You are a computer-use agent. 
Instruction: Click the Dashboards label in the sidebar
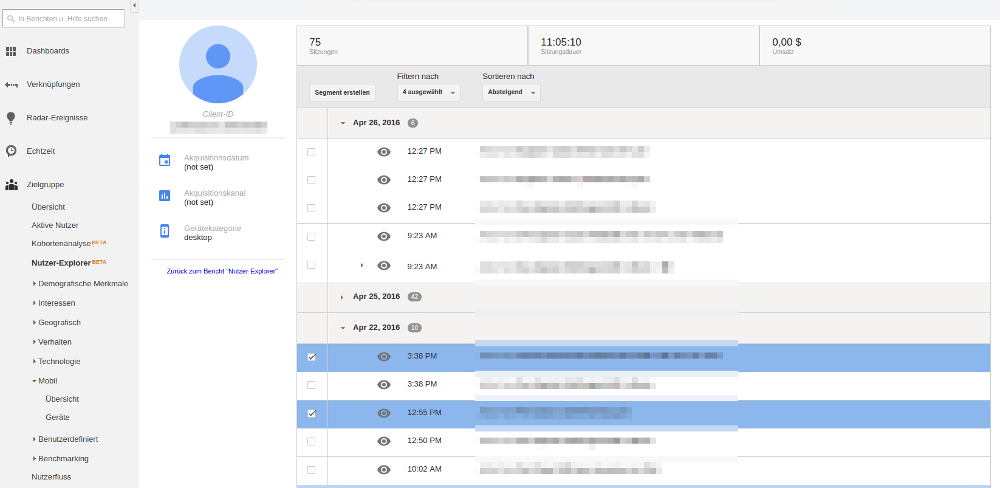click(48, 51)
